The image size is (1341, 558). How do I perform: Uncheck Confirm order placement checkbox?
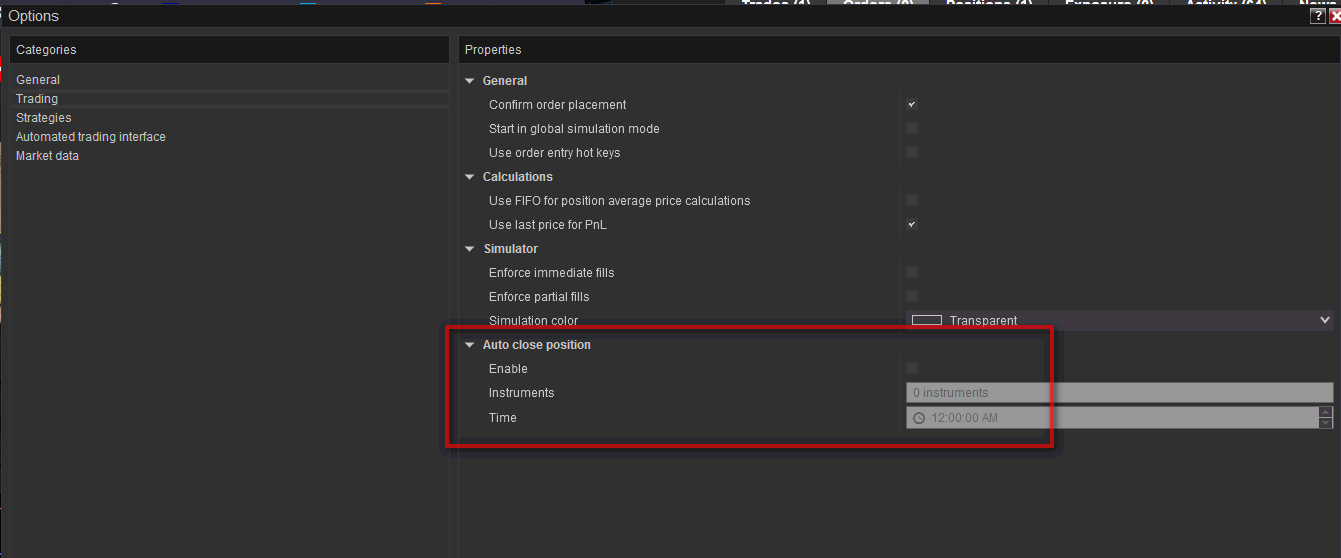[x=912, y=104]
